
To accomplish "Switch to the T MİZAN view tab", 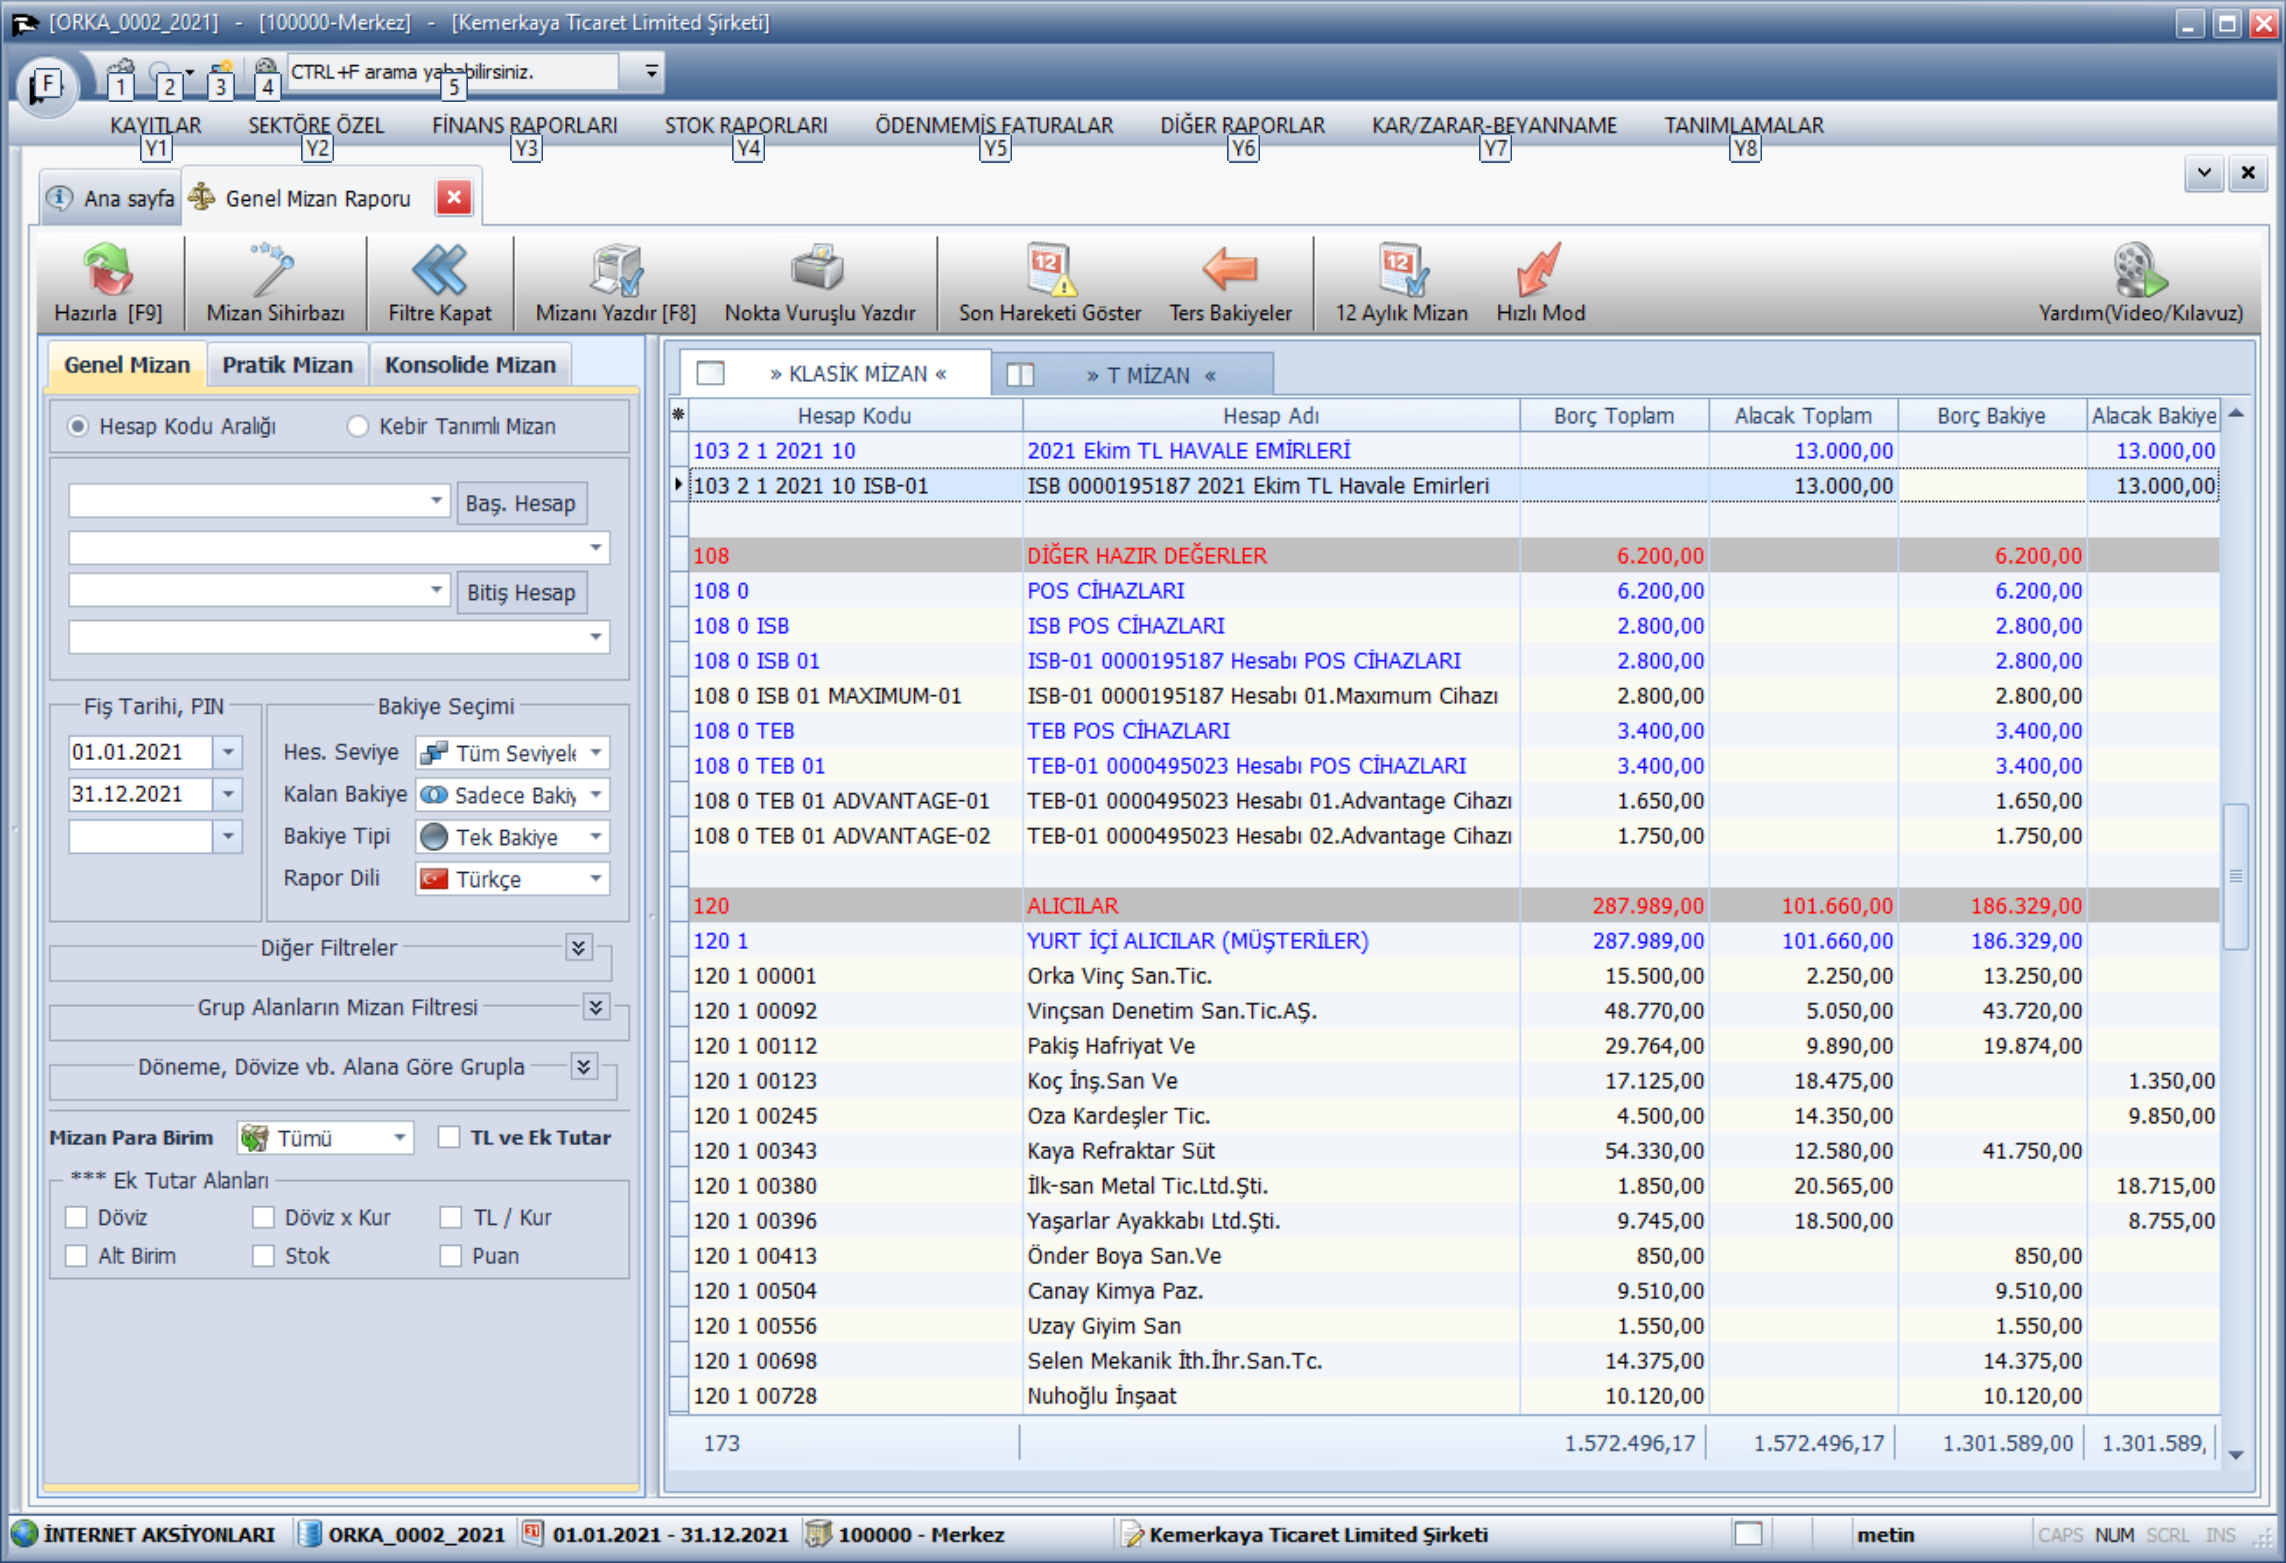I will tap(1134, 375).
